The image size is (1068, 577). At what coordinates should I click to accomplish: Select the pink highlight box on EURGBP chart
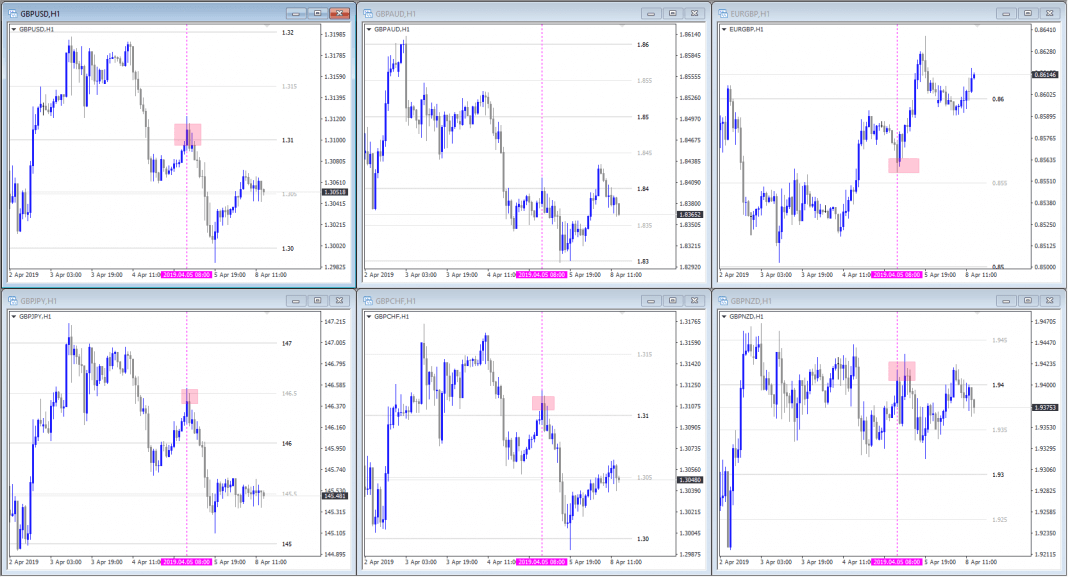pyautogui.click(x=903, y=165)
